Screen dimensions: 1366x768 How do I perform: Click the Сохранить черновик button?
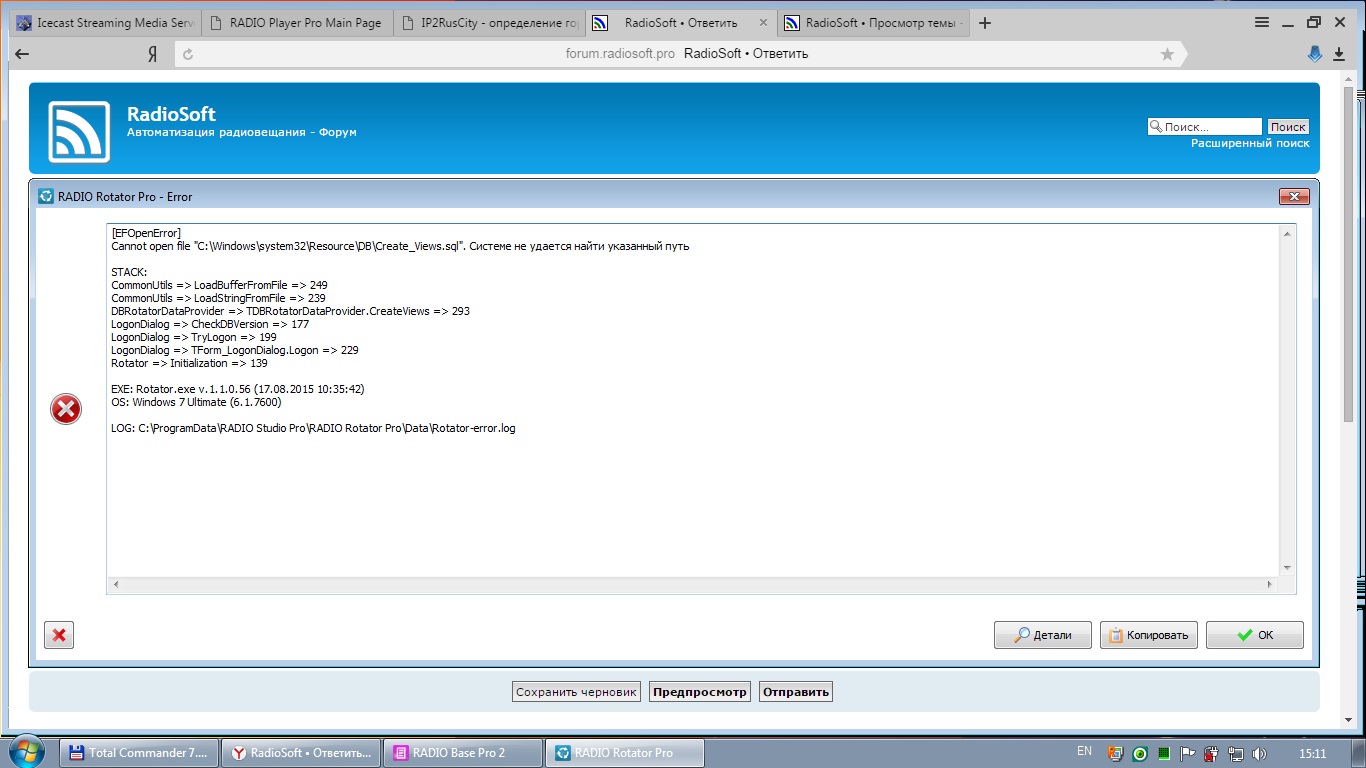pos(576,692)
